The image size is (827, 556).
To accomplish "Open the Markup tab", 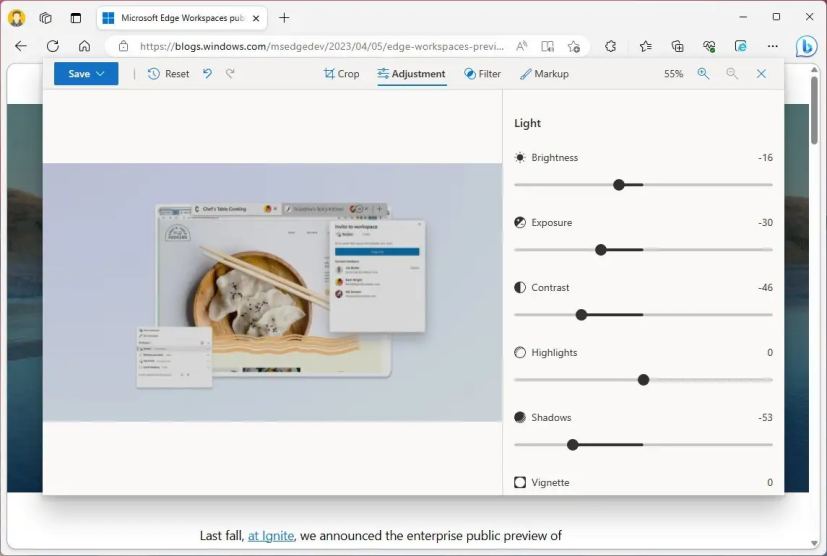I will click(x=544, y=74).
